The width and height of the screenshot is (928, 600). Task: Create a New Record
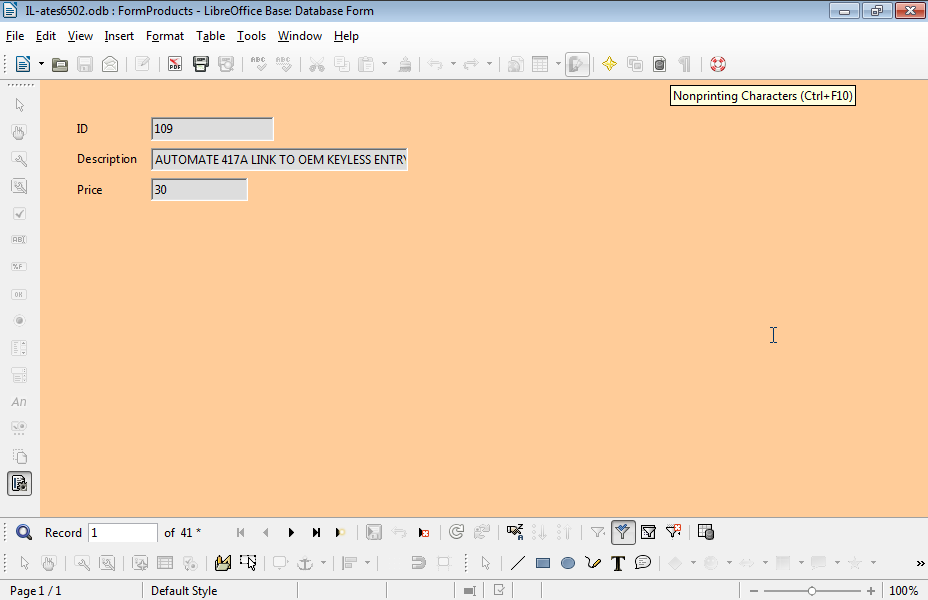click(340, 533)
